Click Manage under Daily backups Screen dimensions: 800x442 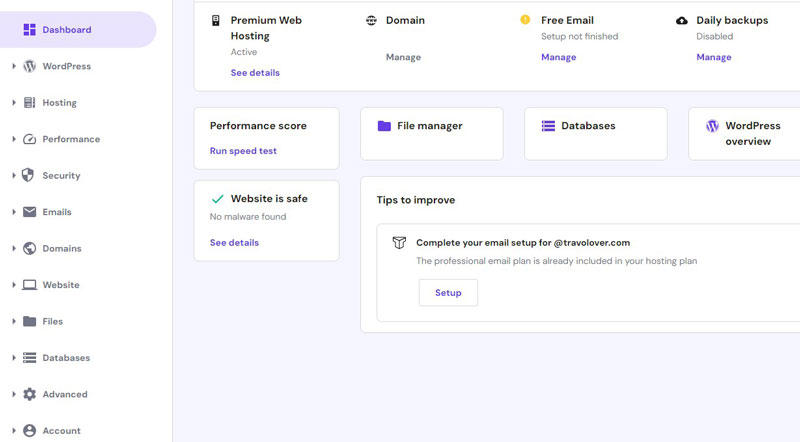click(x=714, y=57)
